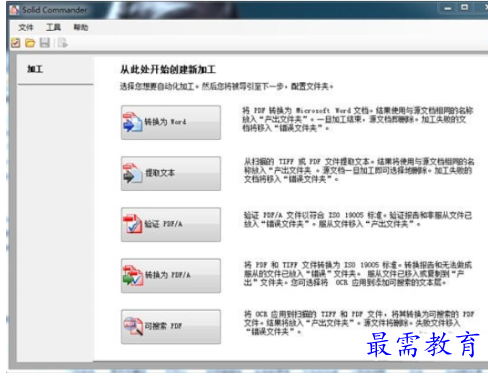This screenshot has width=488, height=376.
Task: Click the description text beside 验证 PDF/A
Action: click(358, 220)
